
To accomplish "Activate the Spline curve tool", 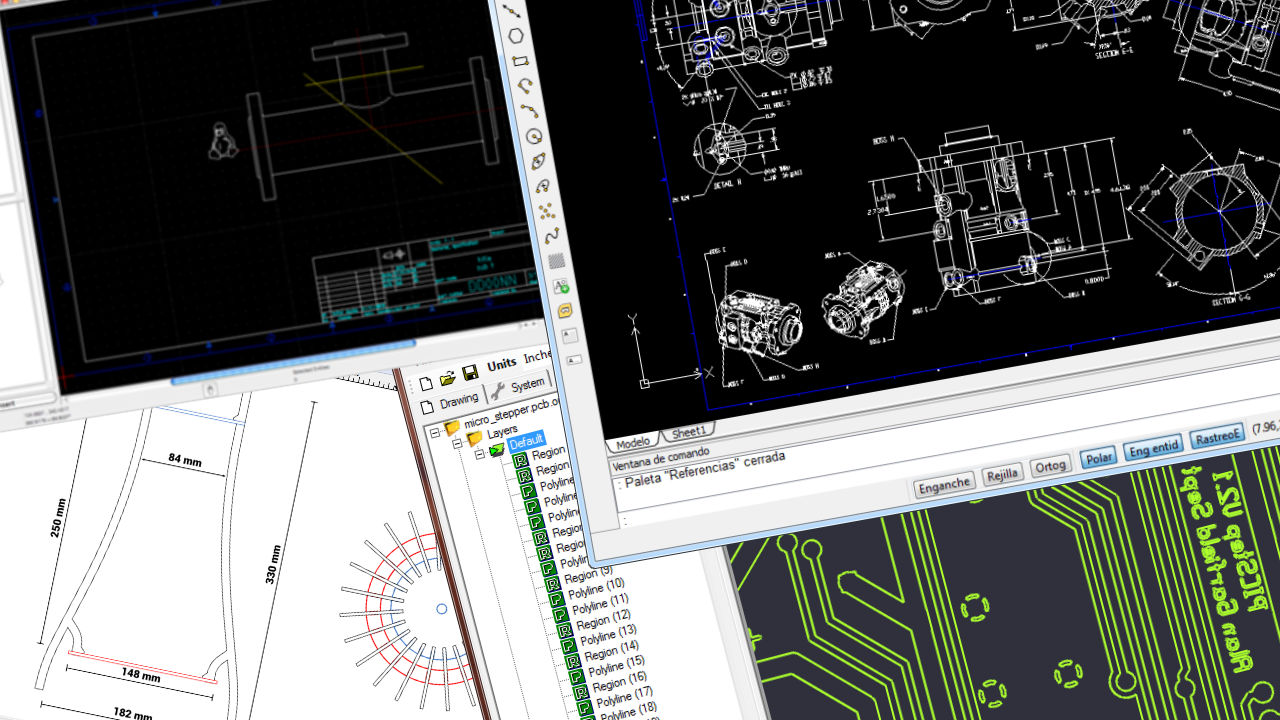I will point(550,236).
